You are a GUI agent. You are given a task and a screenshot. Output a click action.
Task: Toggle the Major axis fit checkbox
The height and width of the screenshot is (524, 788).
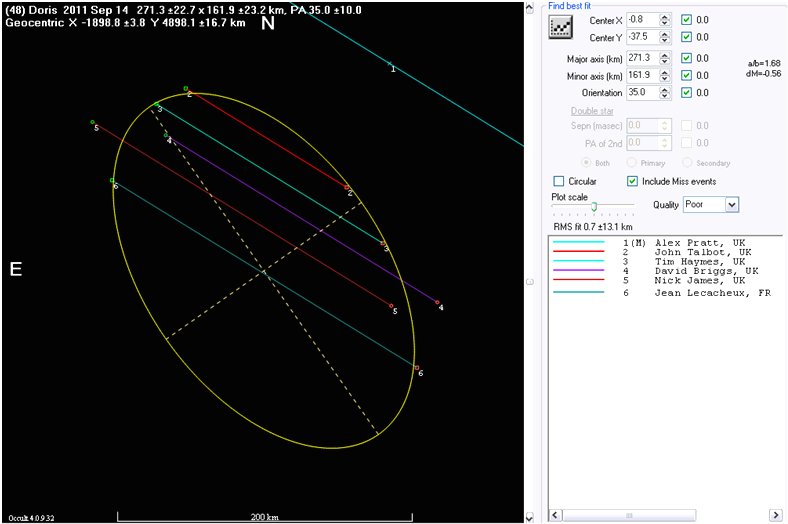click(686, 58)
